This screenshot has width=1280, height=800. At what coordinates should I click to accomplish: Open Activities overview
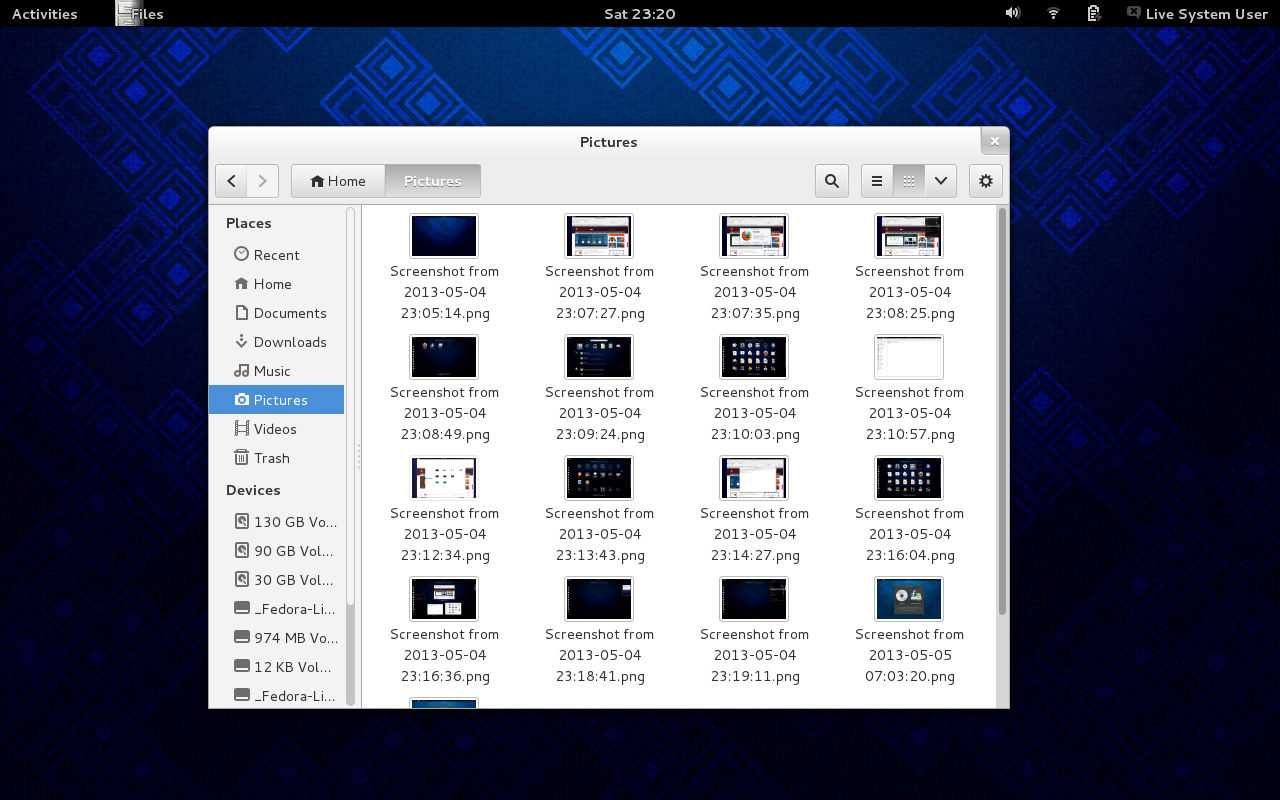click(x=44, y=14)
